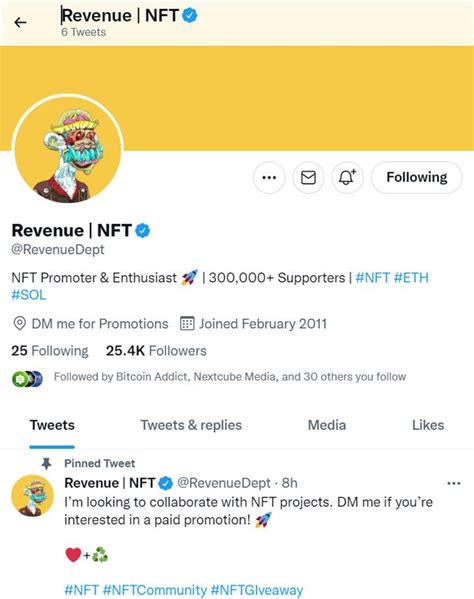This screenshot has width=474, height=599.
Task: Send a direct message via envelope icon
Action: tap(308, 177)
